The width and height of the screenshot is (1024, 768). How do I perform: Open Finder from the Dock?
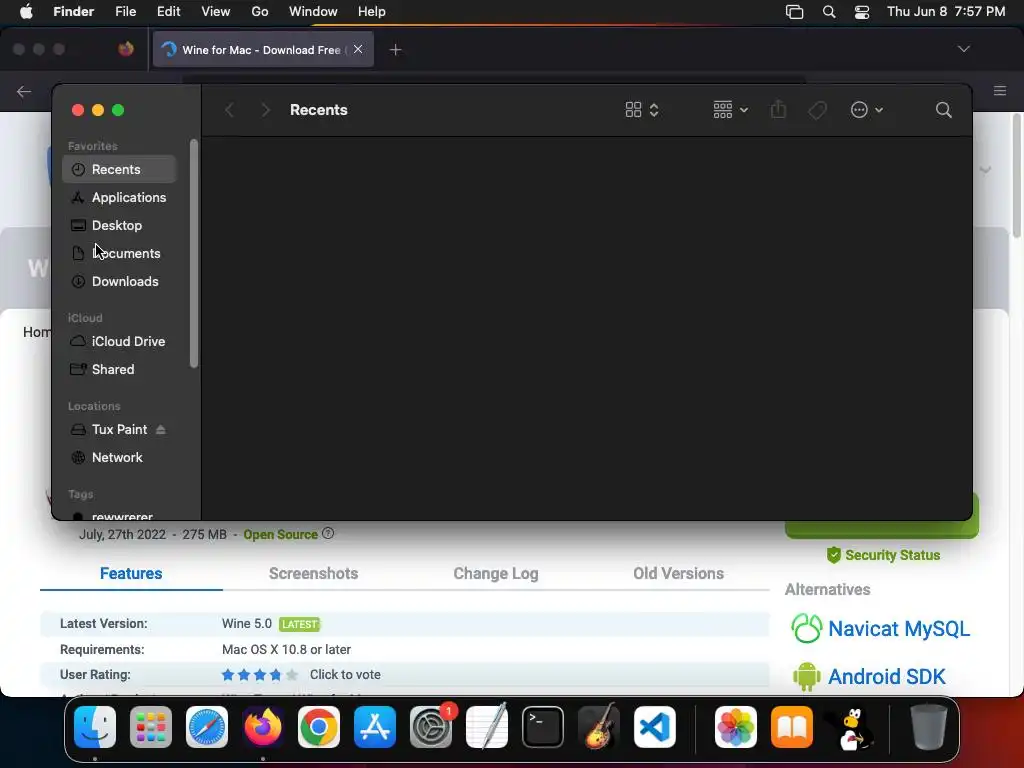pos(95,727)
